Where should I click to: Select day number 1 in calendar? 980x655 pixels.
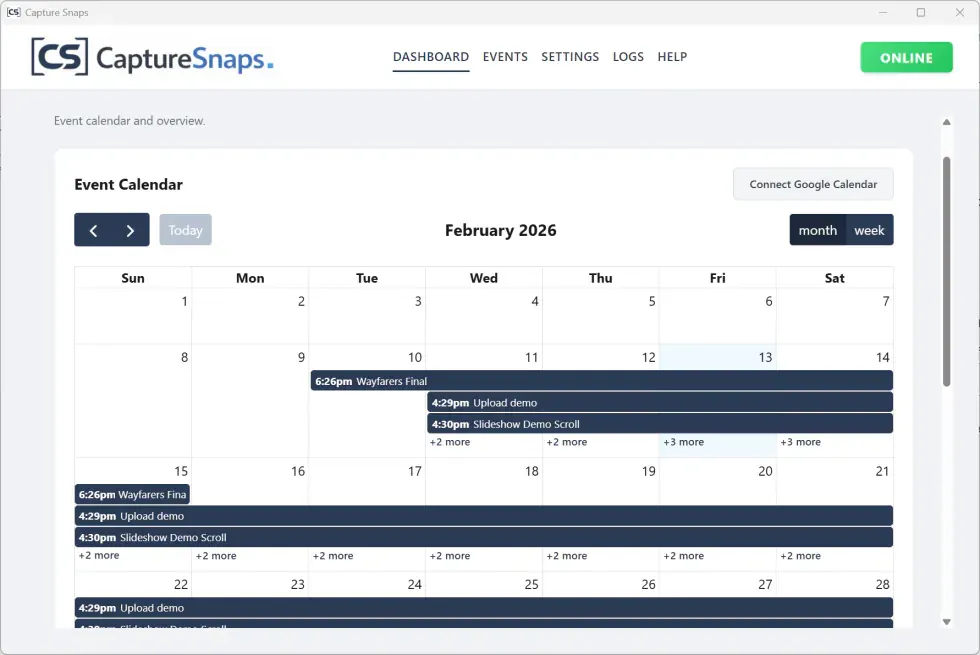pos(184,301)
